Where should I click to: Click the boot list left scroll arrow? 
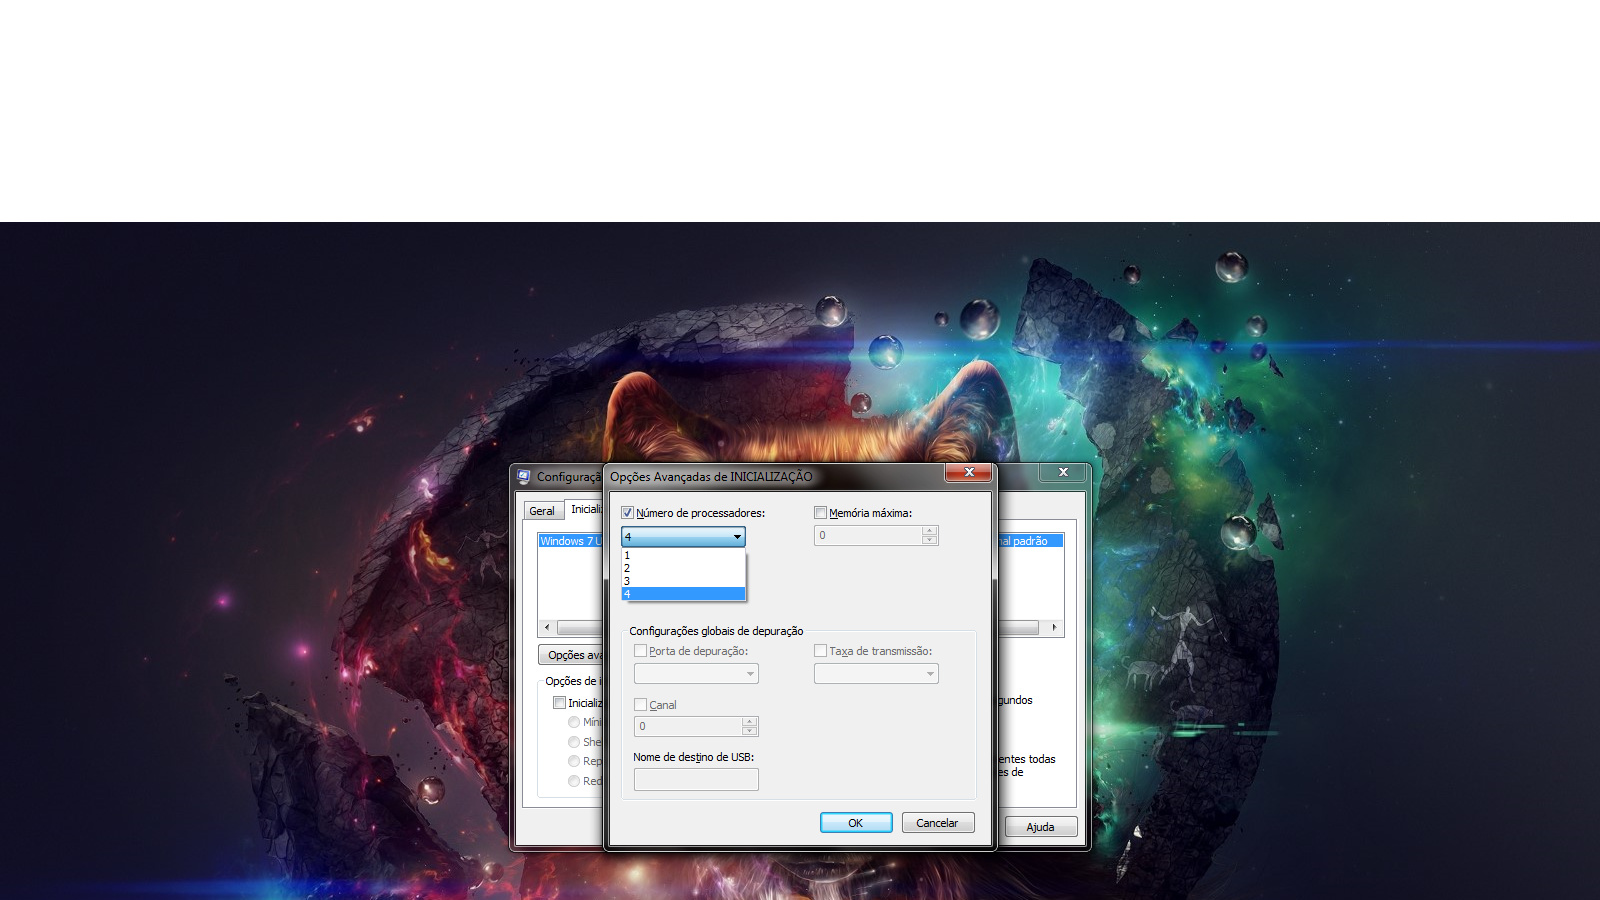point(547,628)
